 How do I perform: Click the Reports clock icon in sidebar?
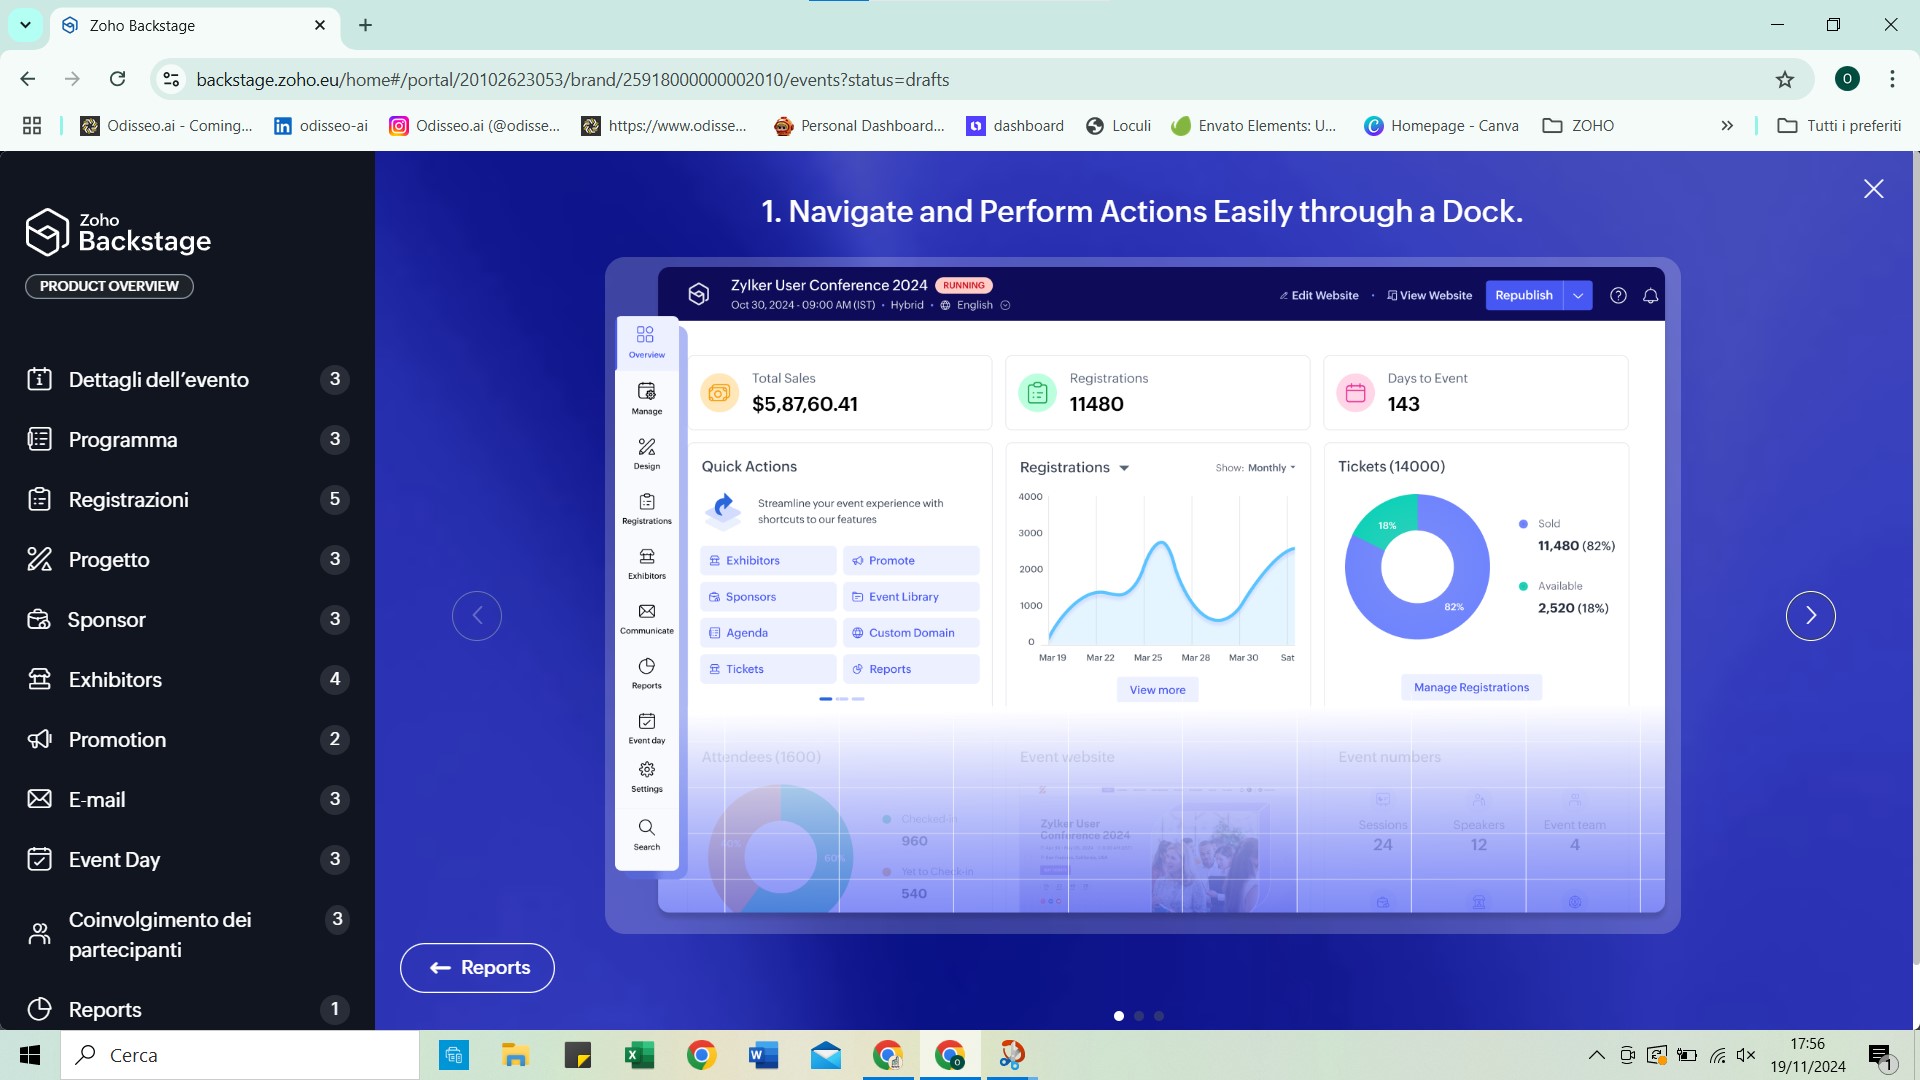pyautogui.click(x=39, y=1009)
